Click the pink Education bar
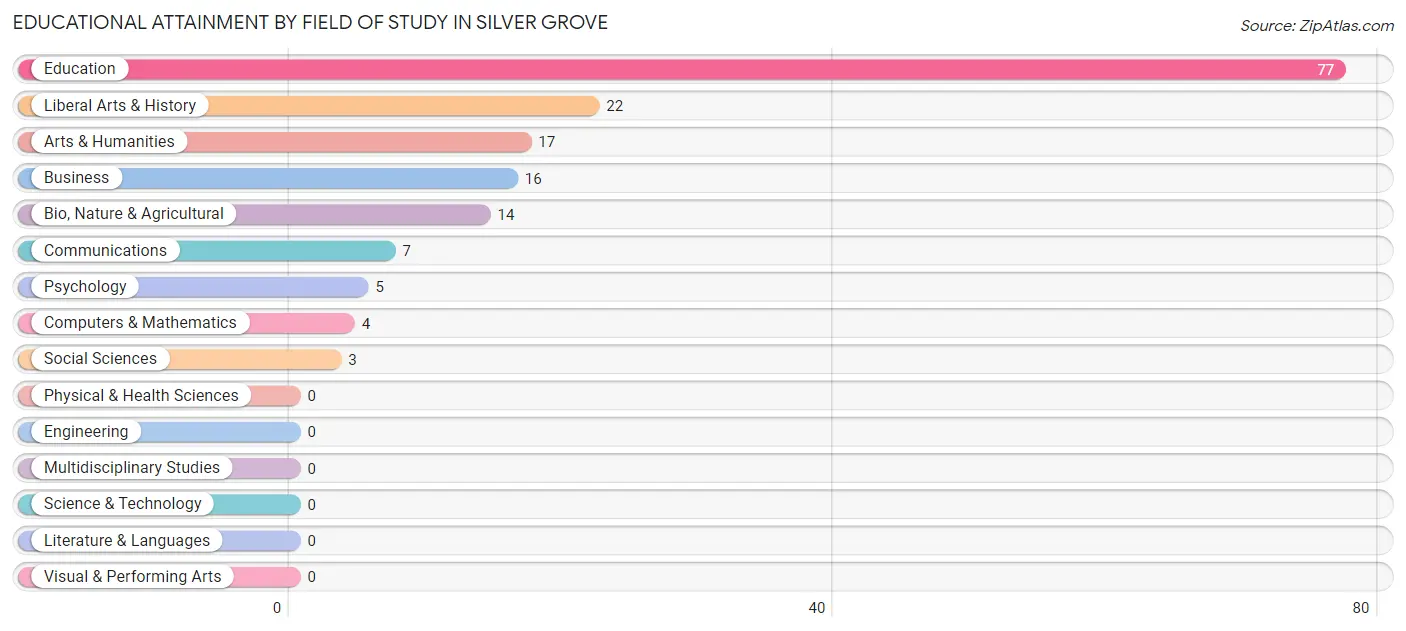Screen dimensions: 1406x631 (x=682, y=69)
